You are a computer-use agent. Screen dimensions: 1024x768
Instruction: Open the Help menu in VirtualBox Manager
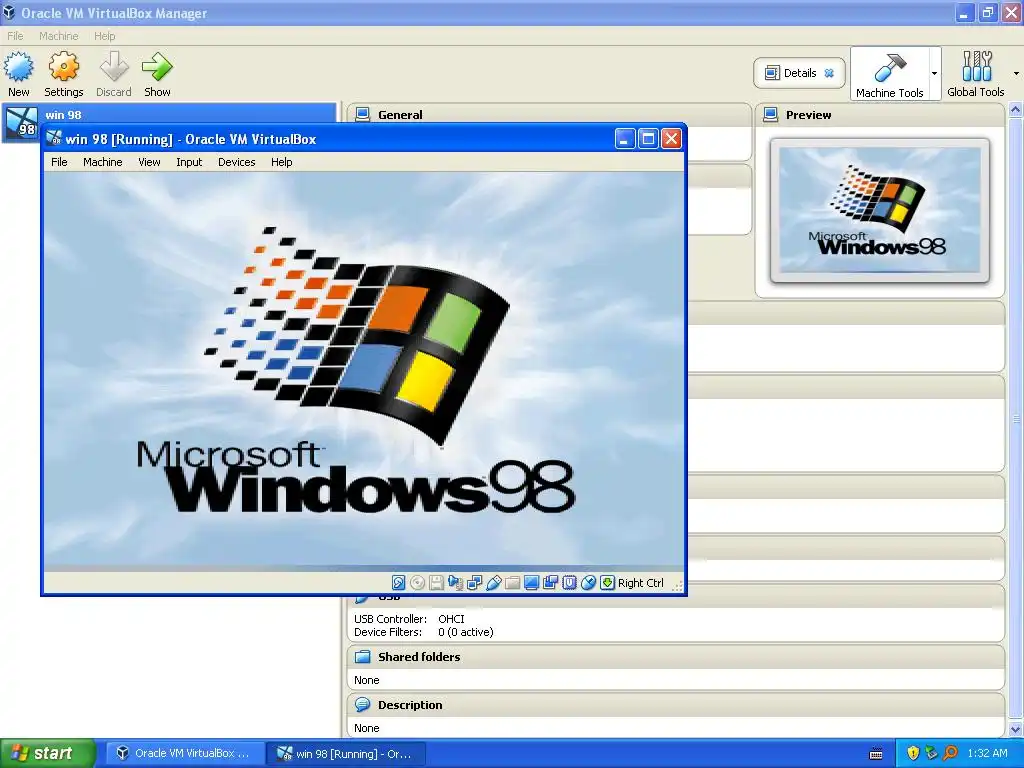(104, 36)
